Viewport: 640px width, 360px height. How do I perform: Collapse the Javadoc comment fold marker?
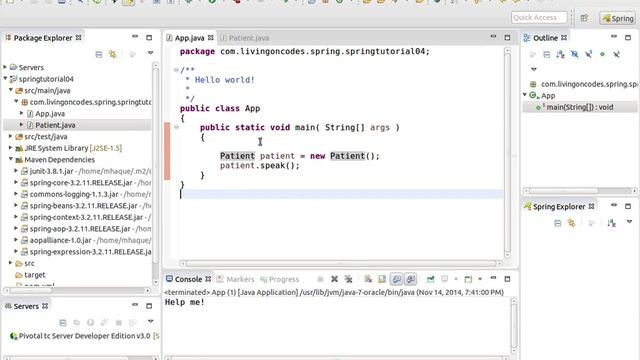(x=176, y=70)
